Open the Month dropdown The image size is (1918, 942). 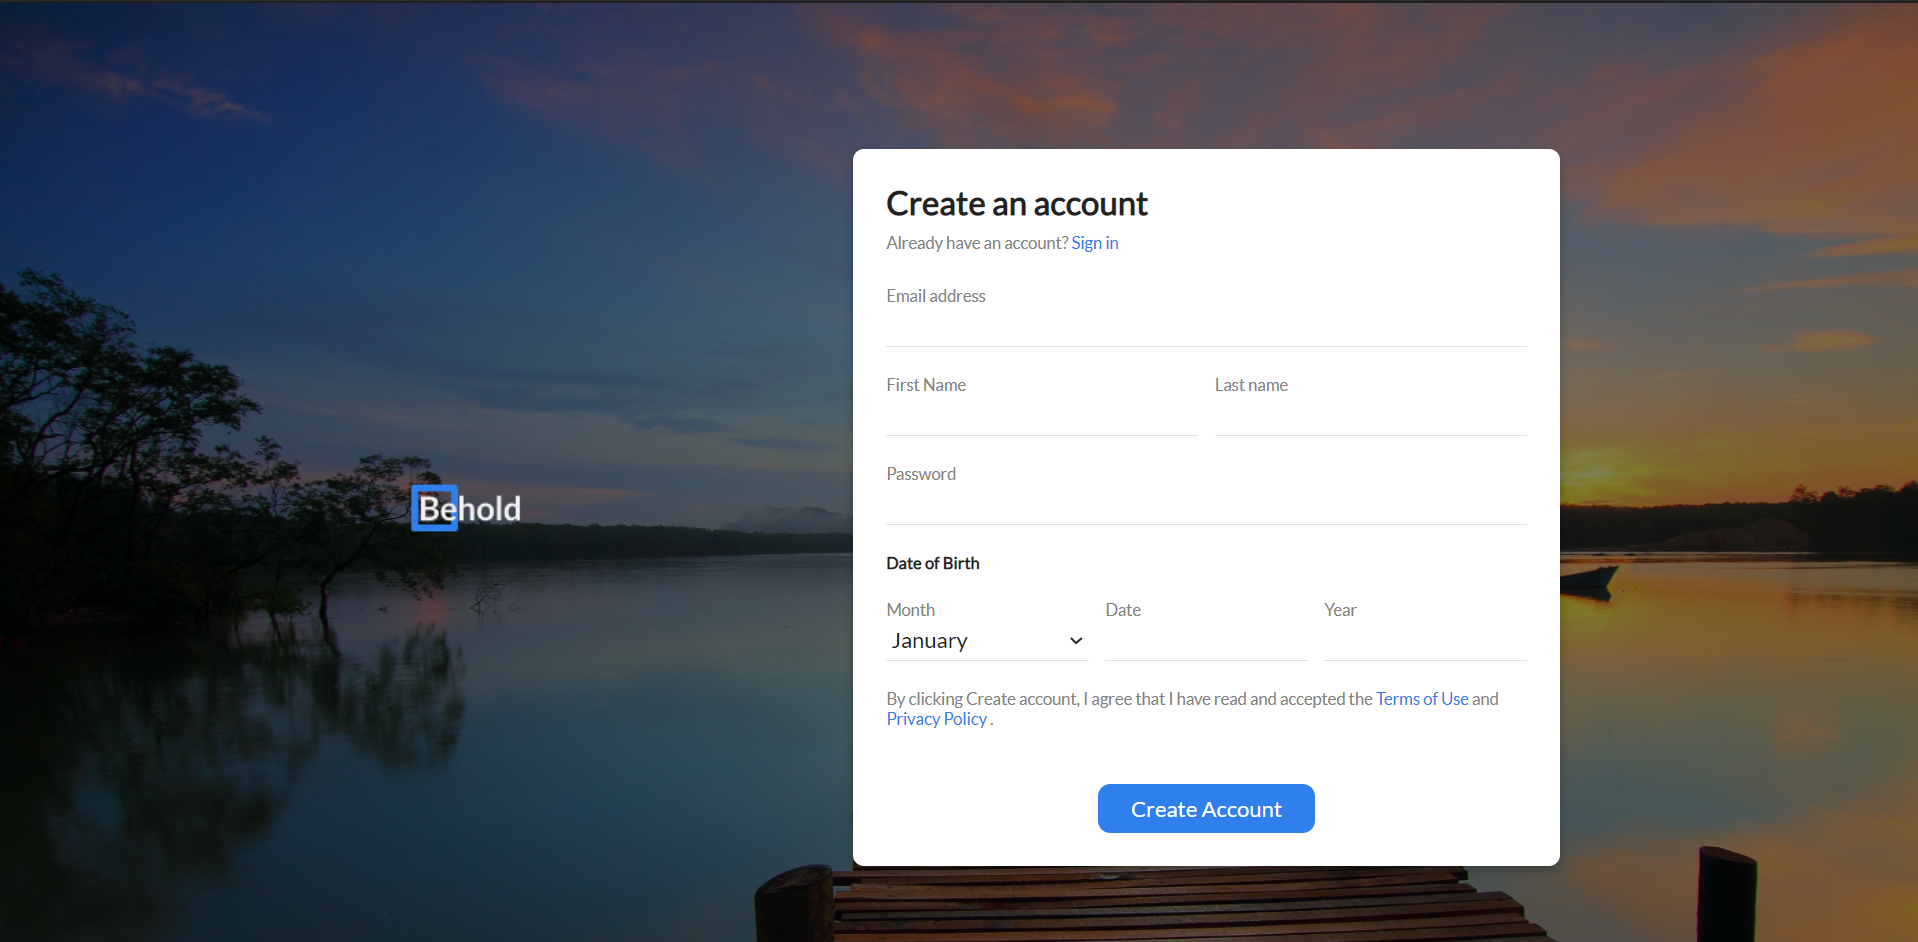point(985,640)
